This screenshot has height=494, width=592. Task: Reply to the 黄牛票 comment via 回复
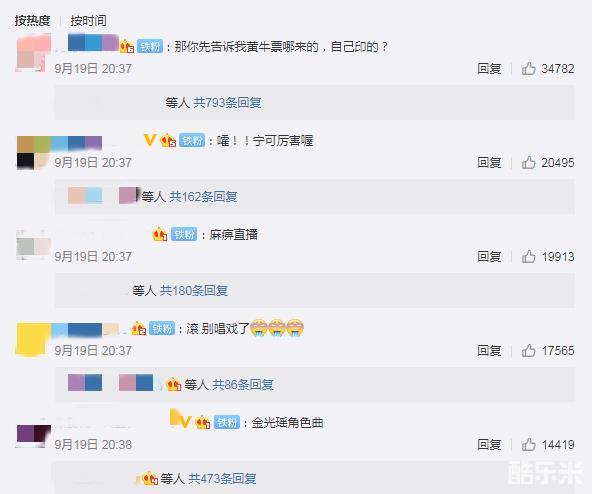pyautogui.click(x=489, y=69)
